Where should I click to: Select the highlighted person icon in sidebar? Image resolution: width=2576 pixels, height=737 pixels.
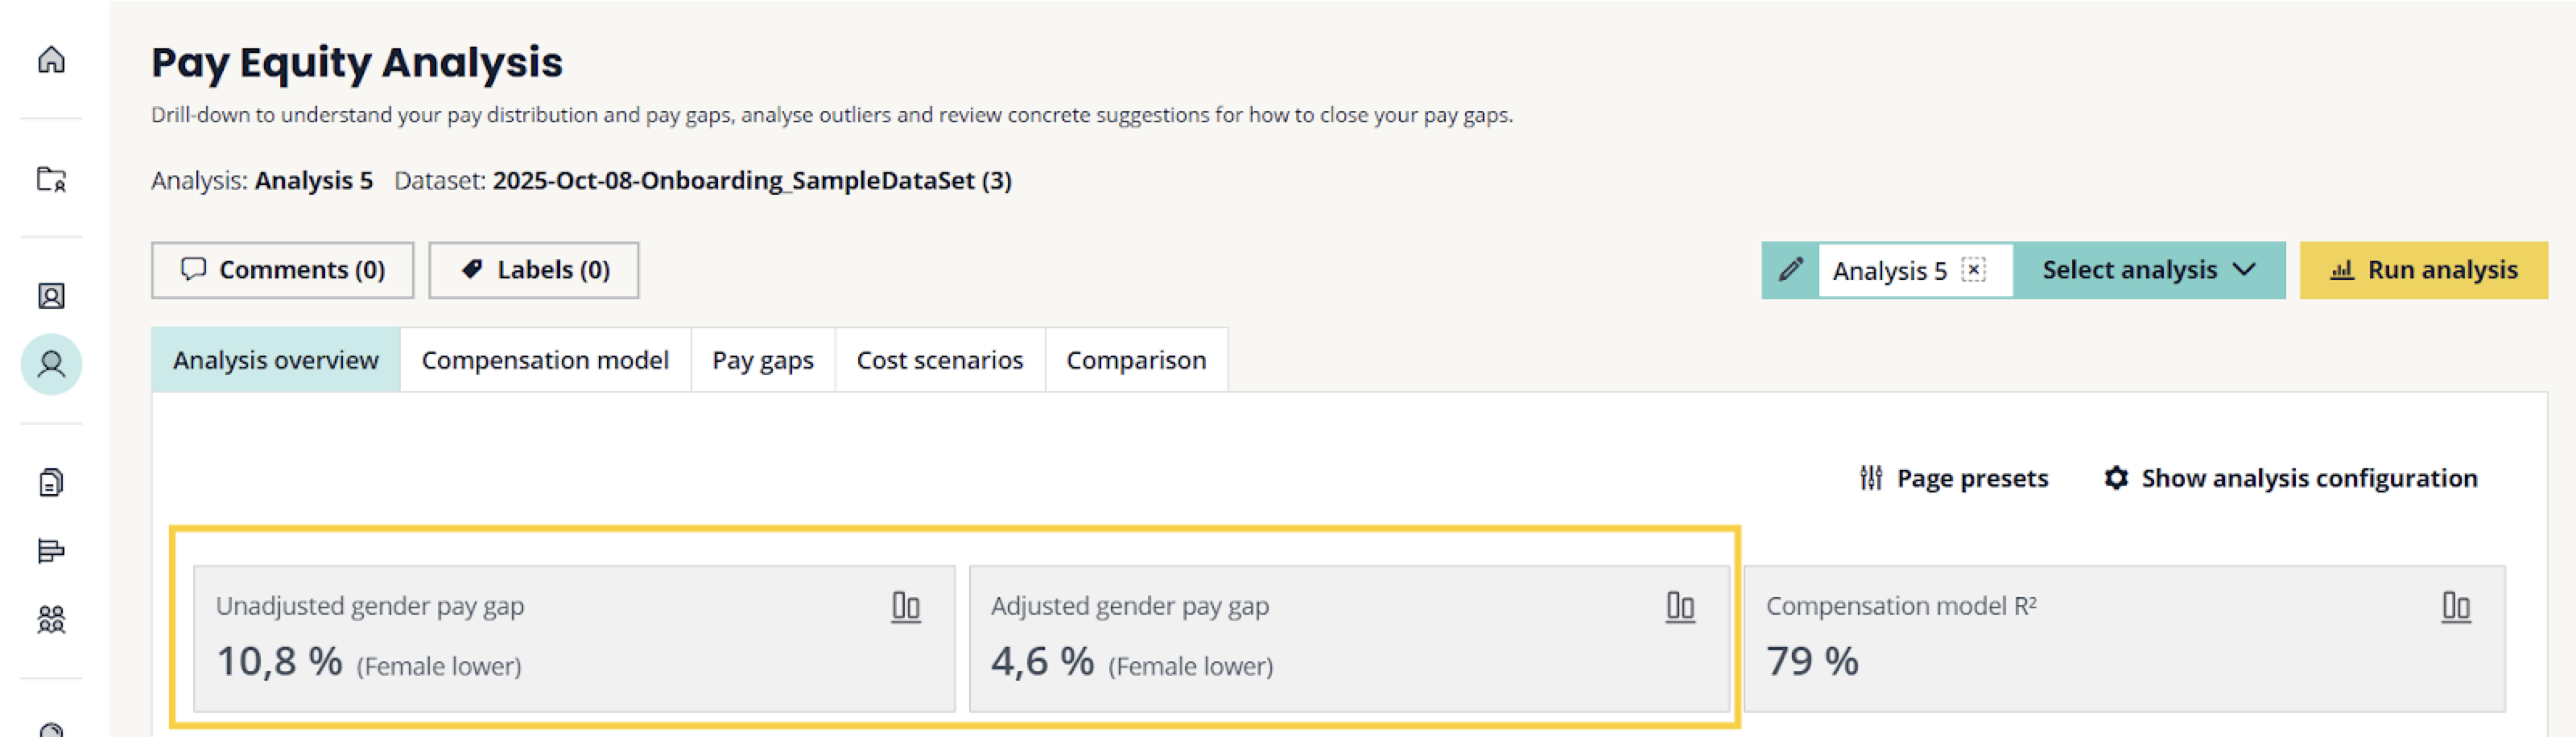pyautogui.click(x=51, y=364)
